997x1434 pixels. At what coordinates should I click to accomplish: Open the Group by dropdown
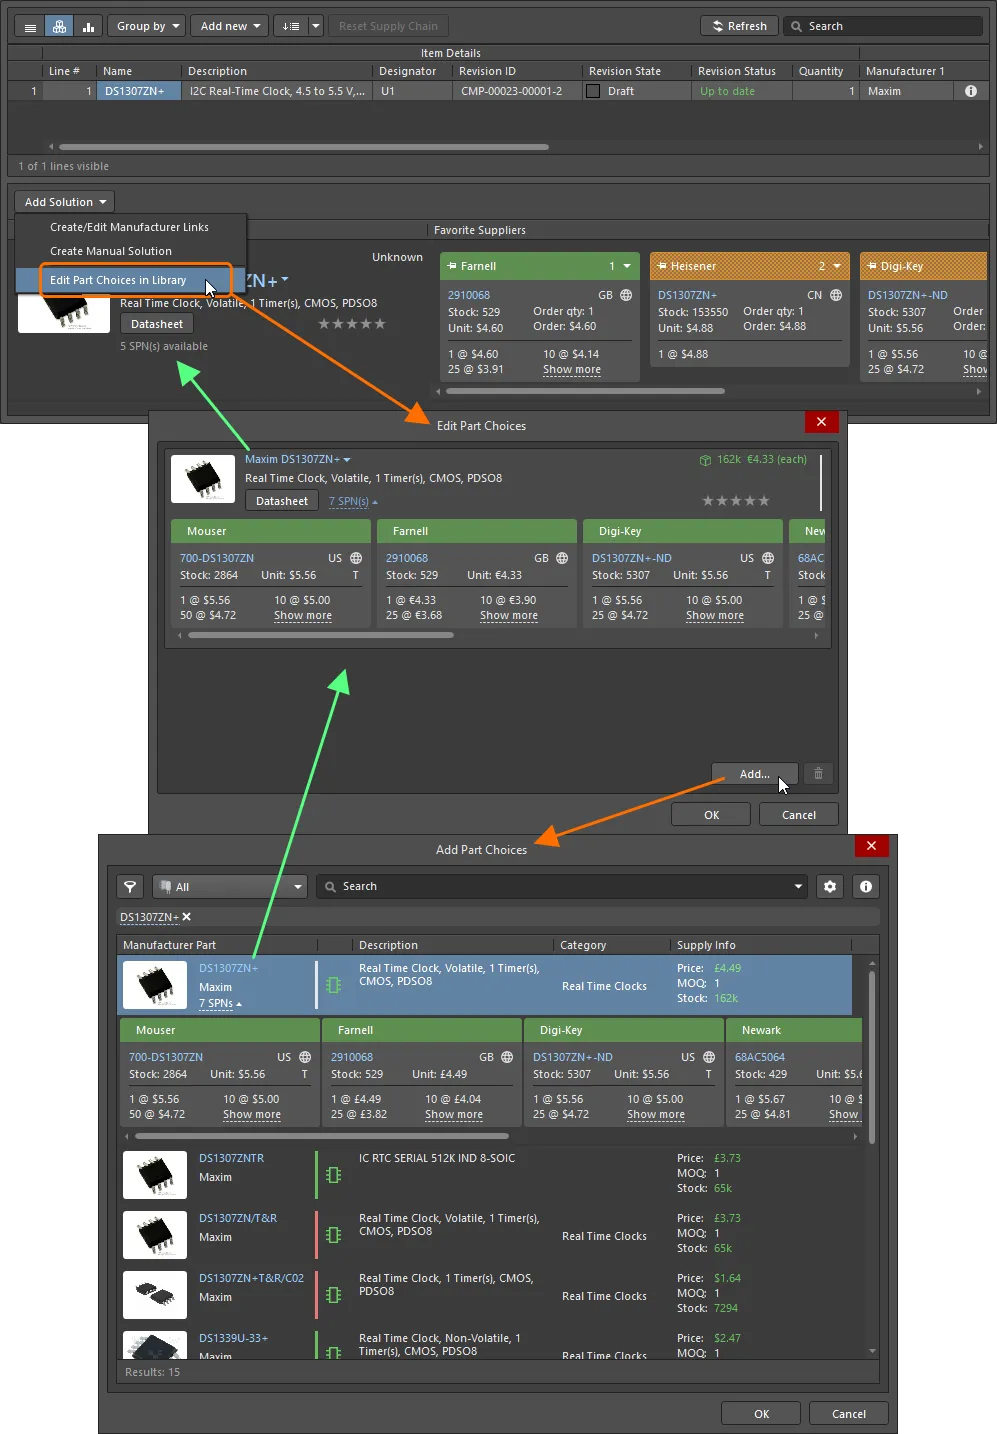(146, 26)
